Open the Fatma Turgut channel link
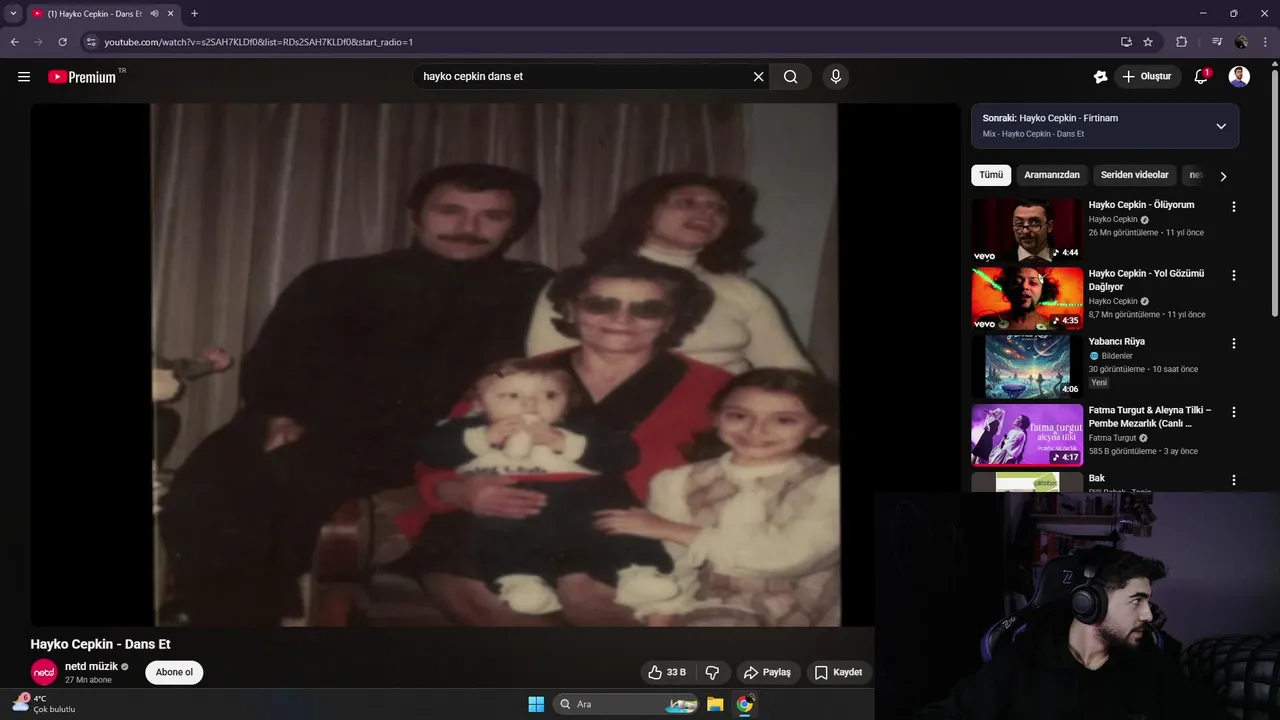 (1113, 438)
